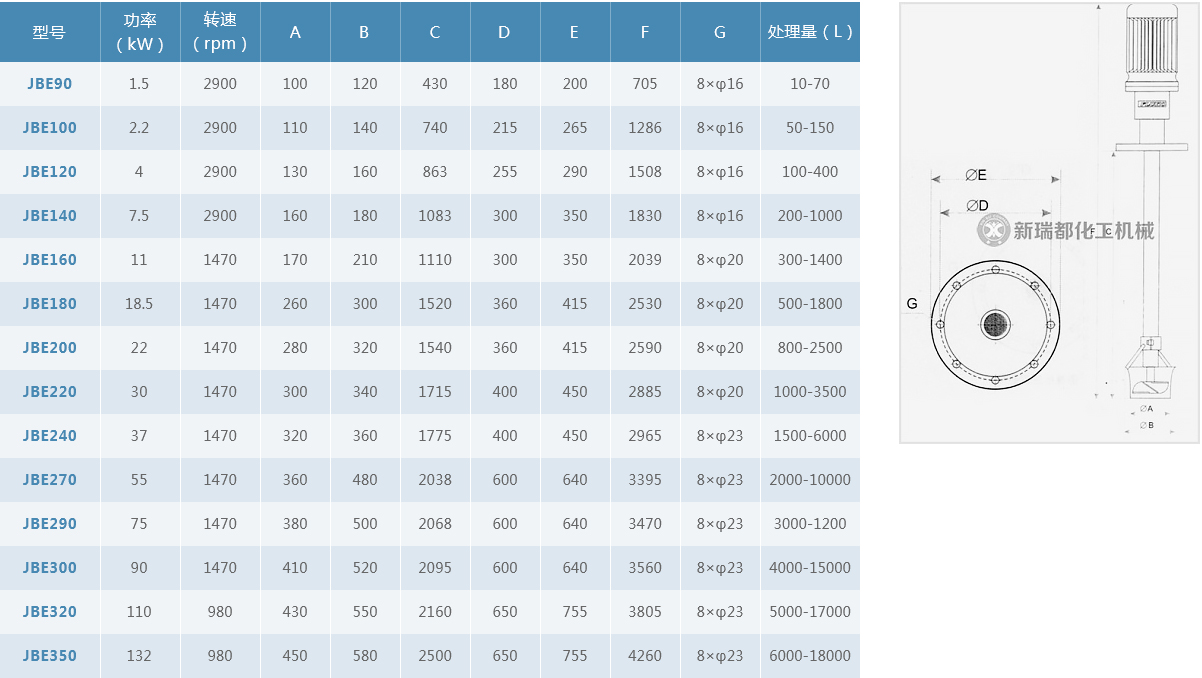Select the 功率 (kW) column header

point(139,32)
